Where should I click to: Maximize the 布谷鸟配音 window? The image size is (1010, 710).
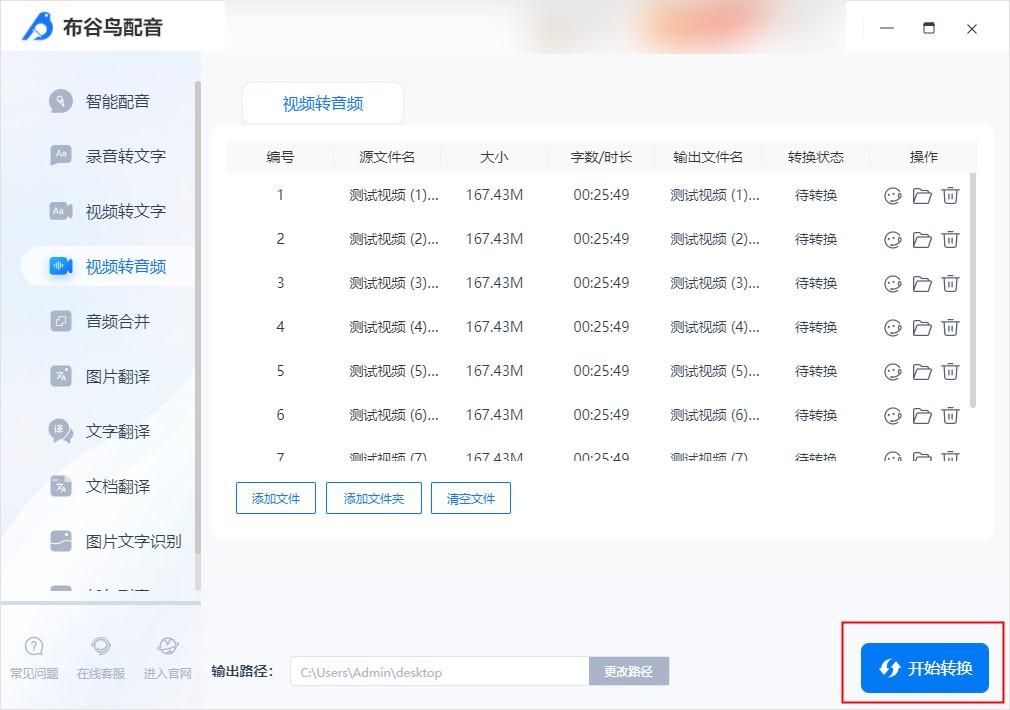929,28
